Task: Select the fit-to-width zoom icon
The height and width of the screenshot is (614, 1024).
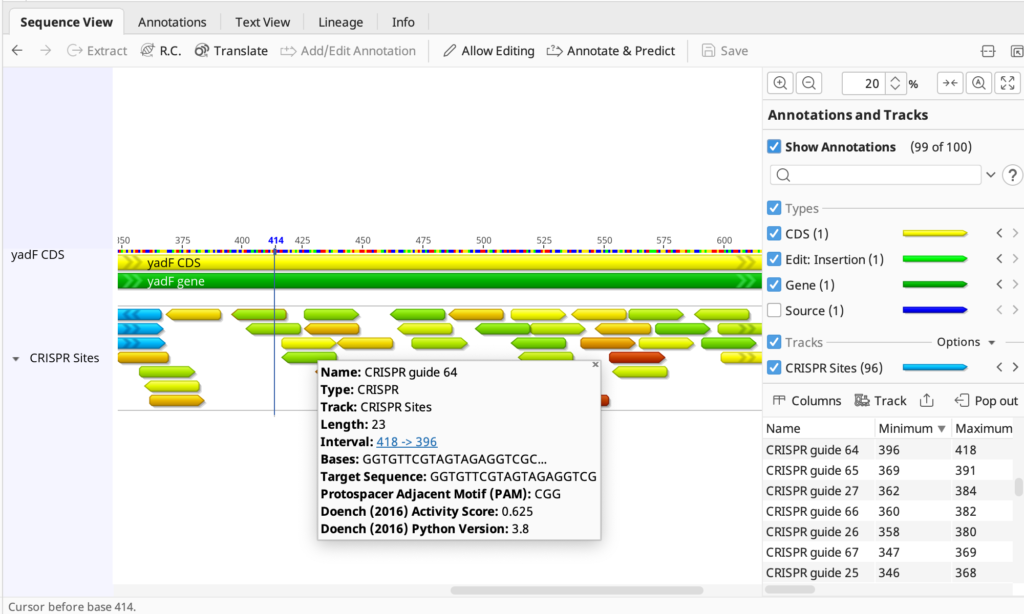Action: coord(949,82)
